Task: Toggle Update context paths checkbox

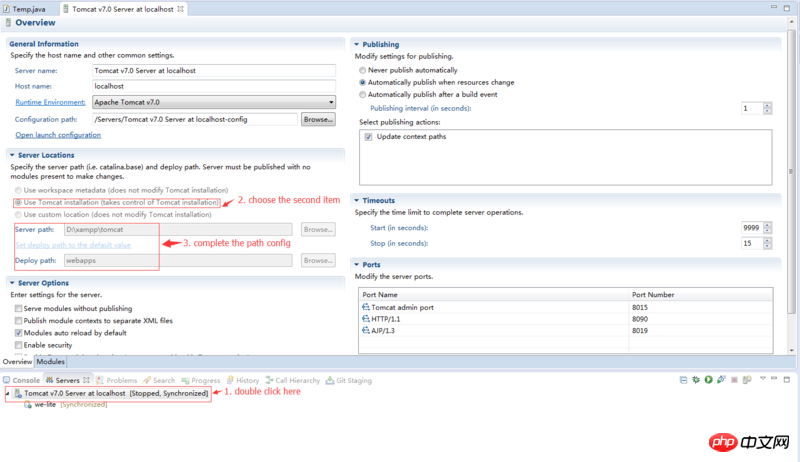Action: click(x=368, y=137)
